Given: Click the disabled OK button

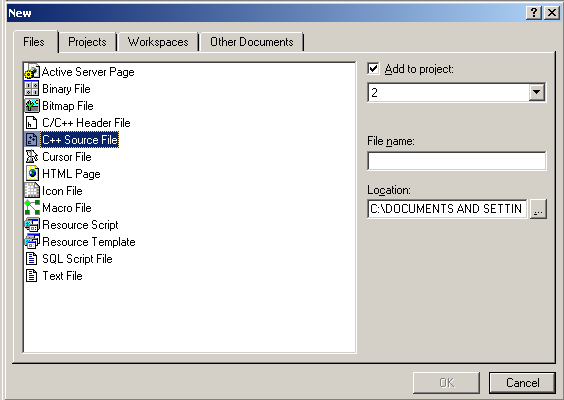Looking at the screenshot, I should point(446,383).
